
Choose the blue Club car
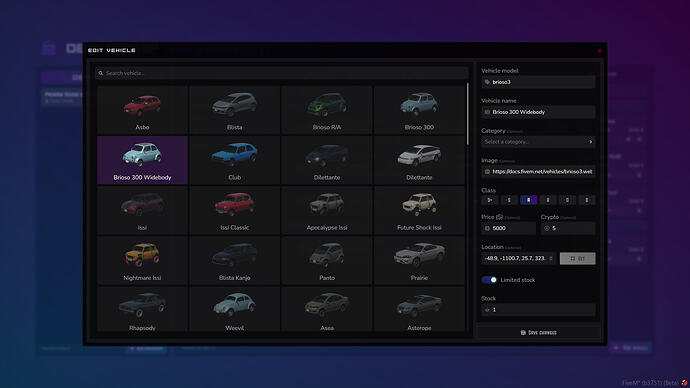235,160
